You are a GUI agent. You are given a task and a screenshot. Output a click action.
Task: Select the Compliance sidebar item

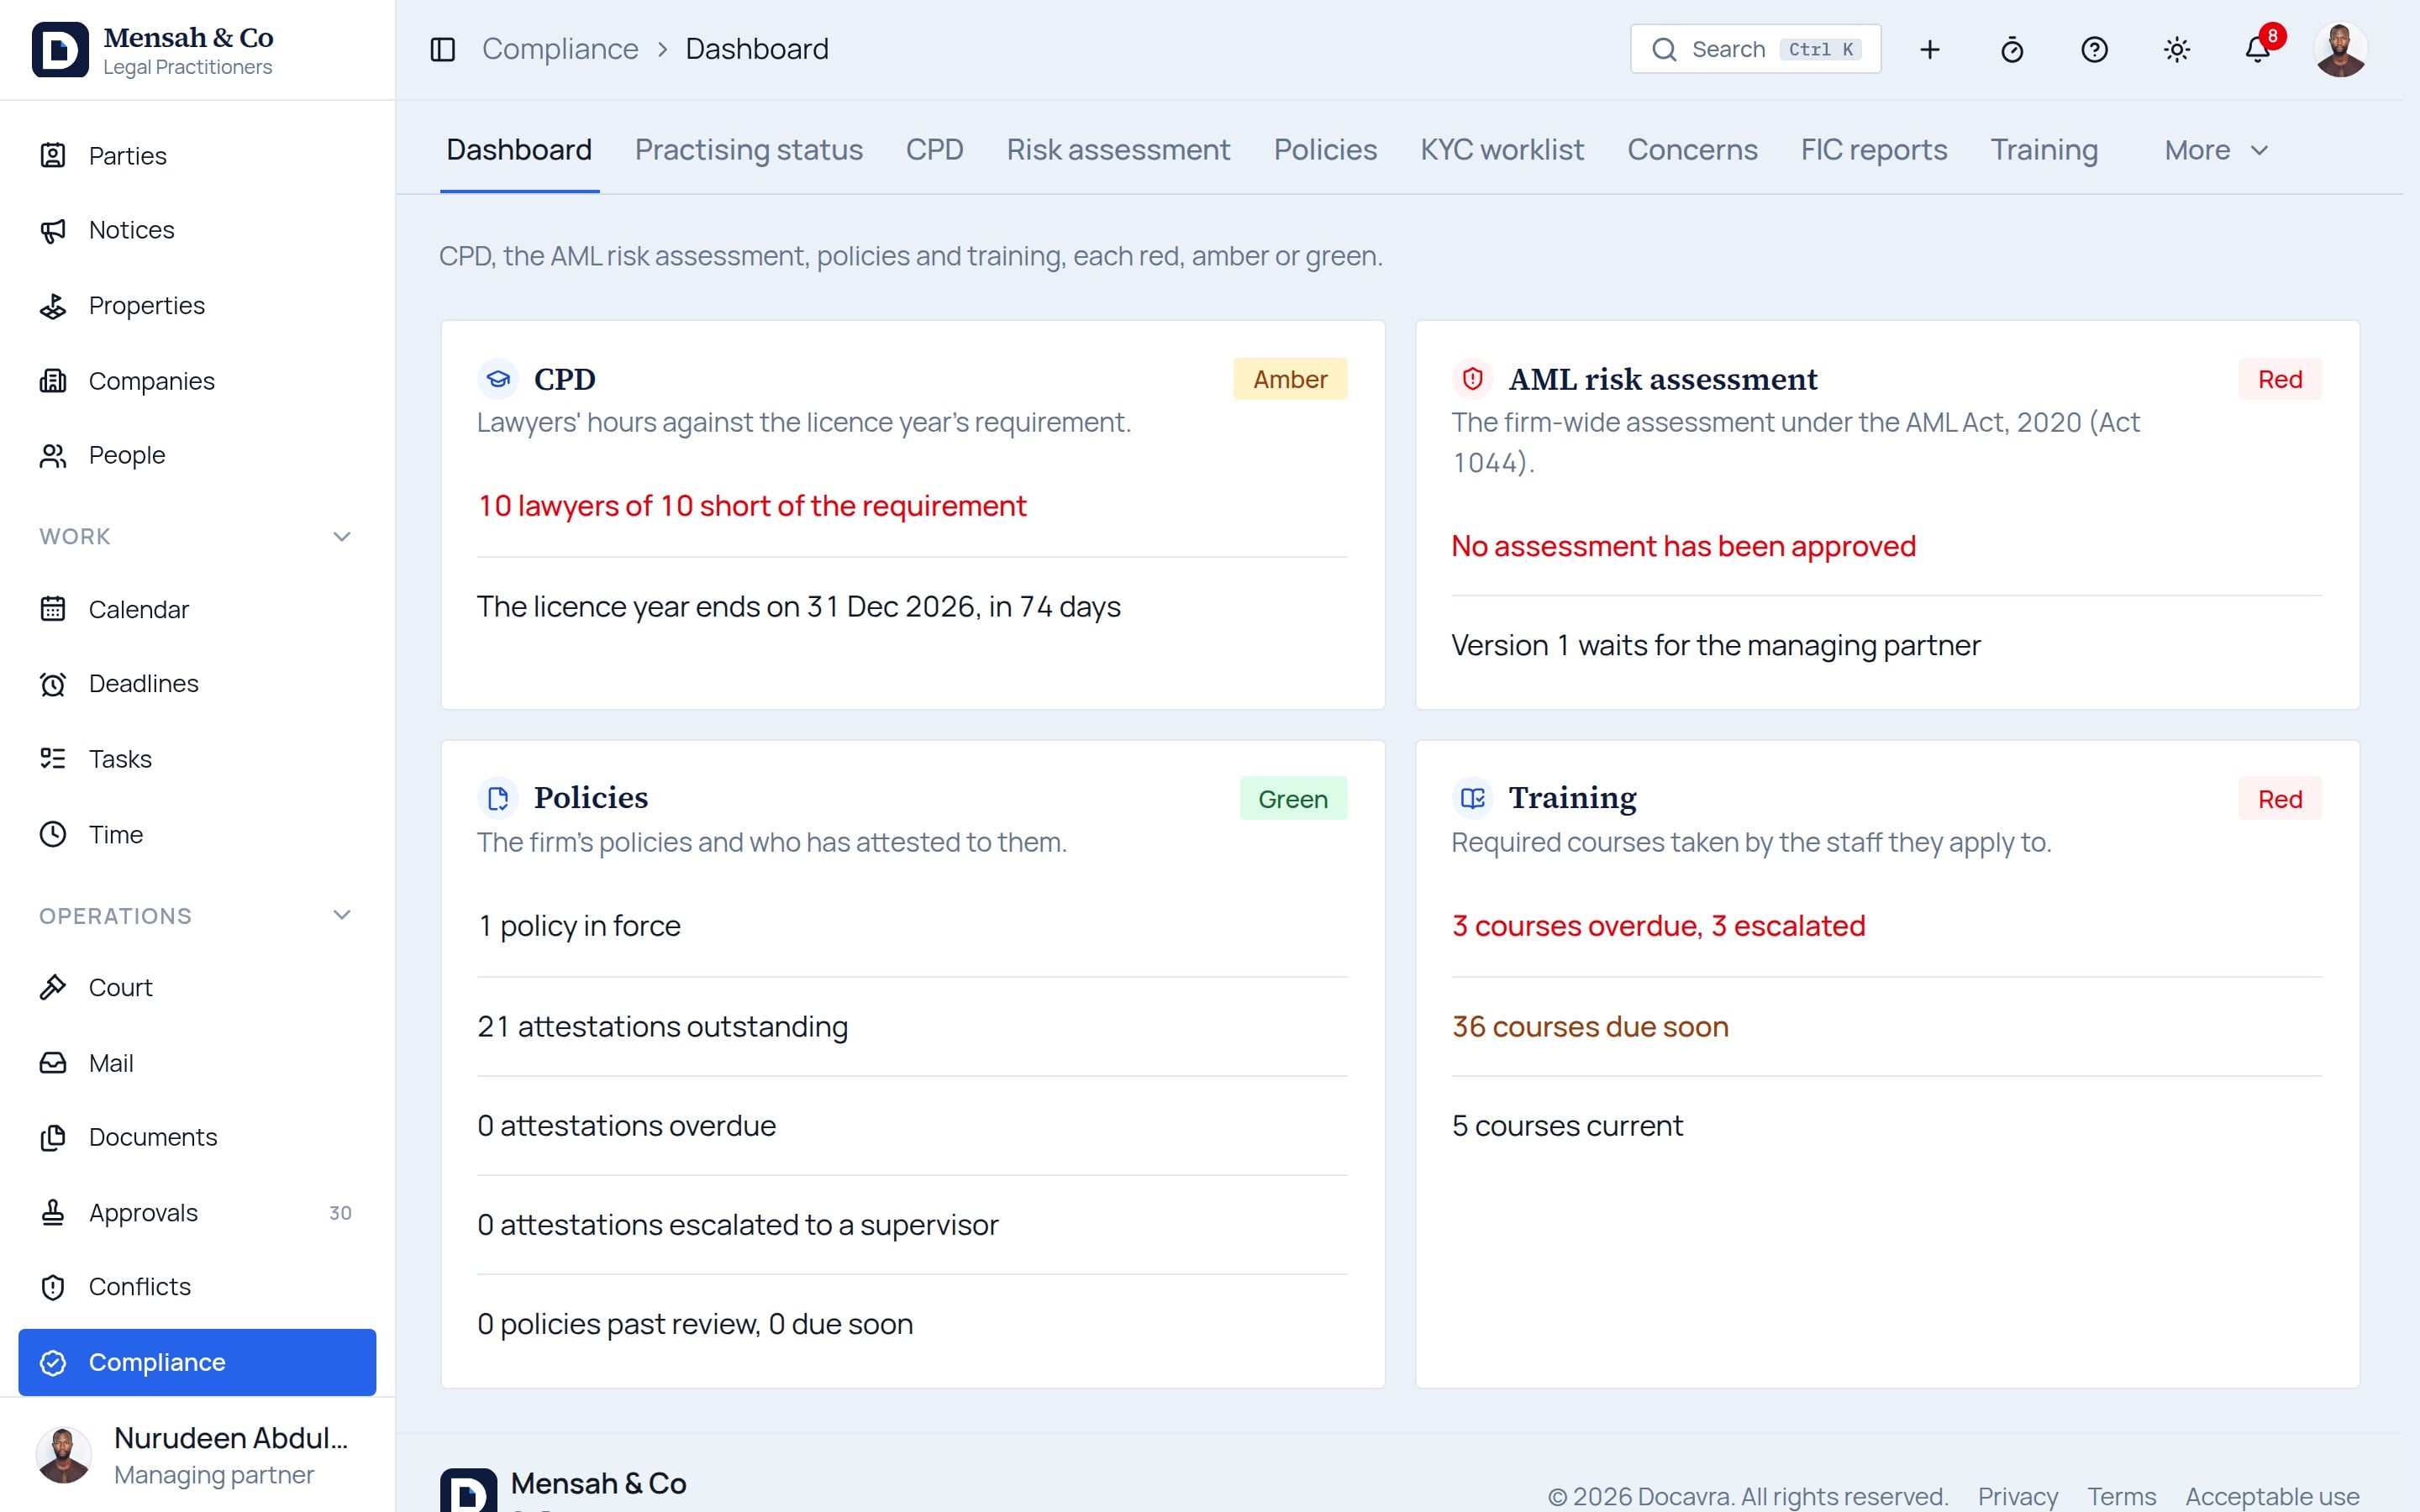(x=197, y=1362)
